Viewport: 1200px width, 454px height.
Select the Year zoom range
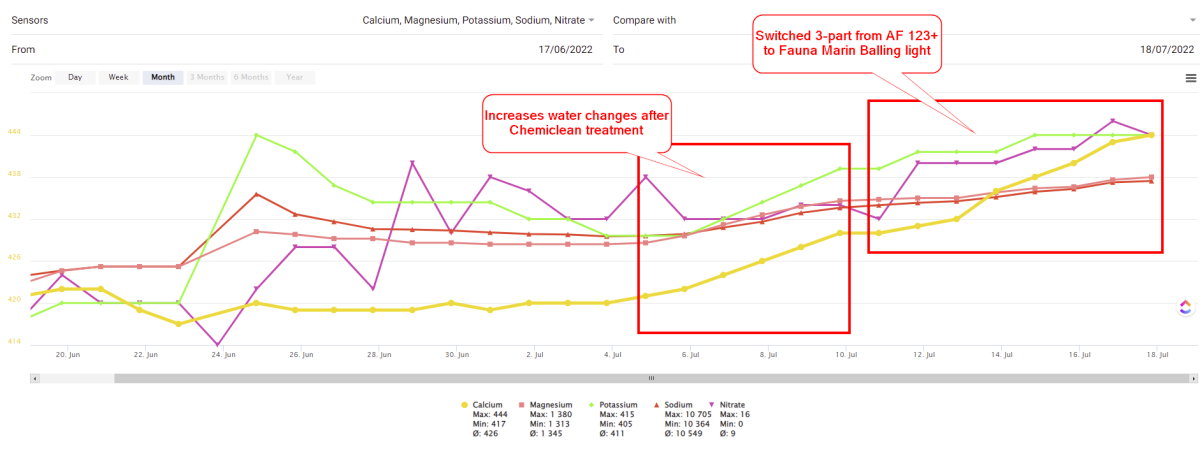coord(295,77)
